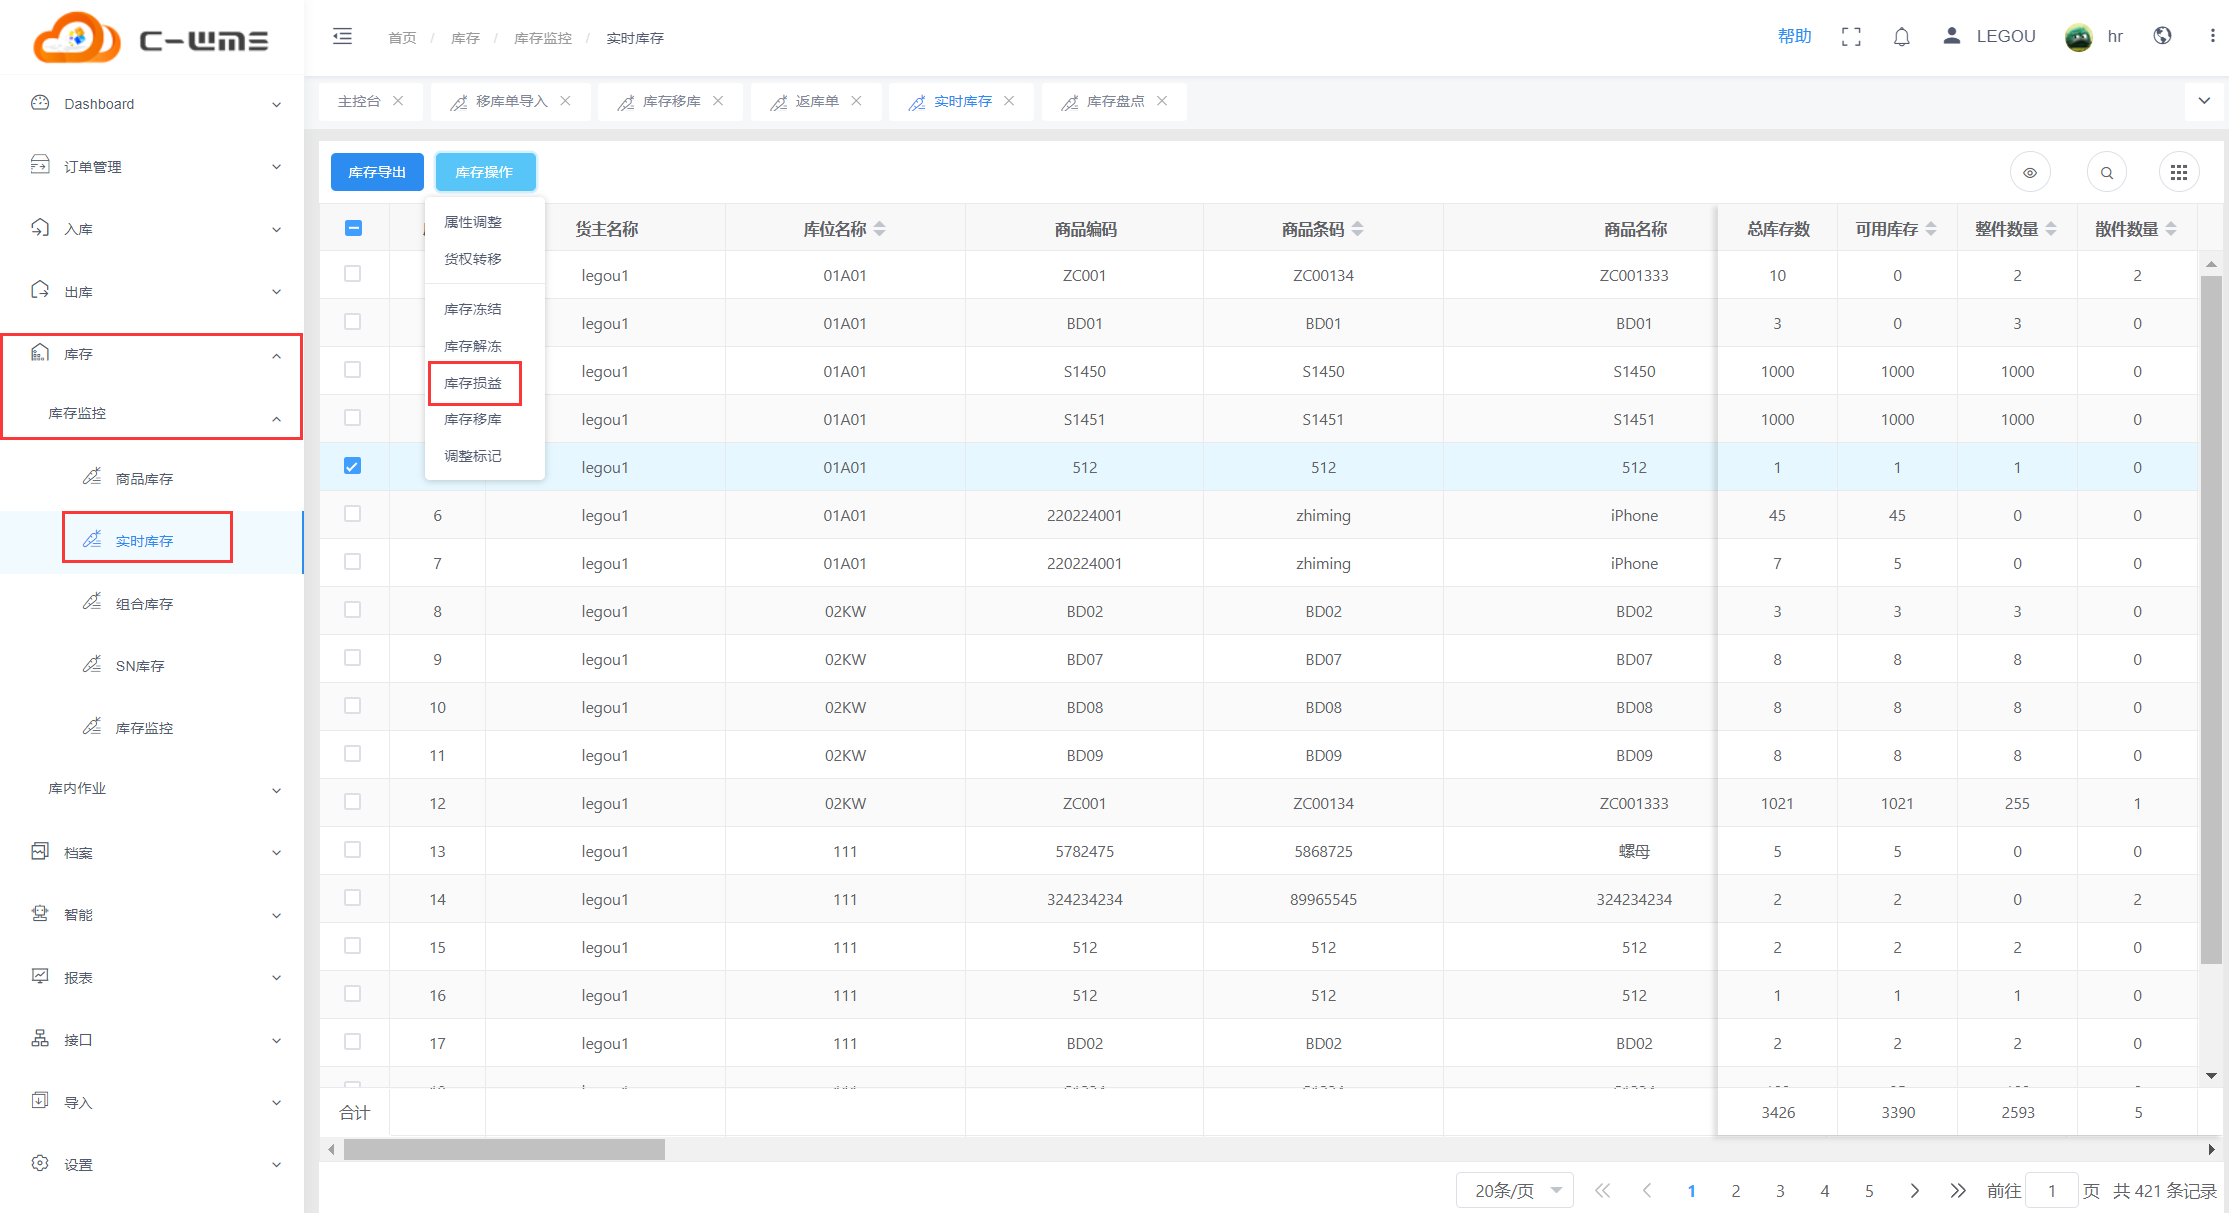
Task: Open the 帮助 help link
Action: [1794, 36]
